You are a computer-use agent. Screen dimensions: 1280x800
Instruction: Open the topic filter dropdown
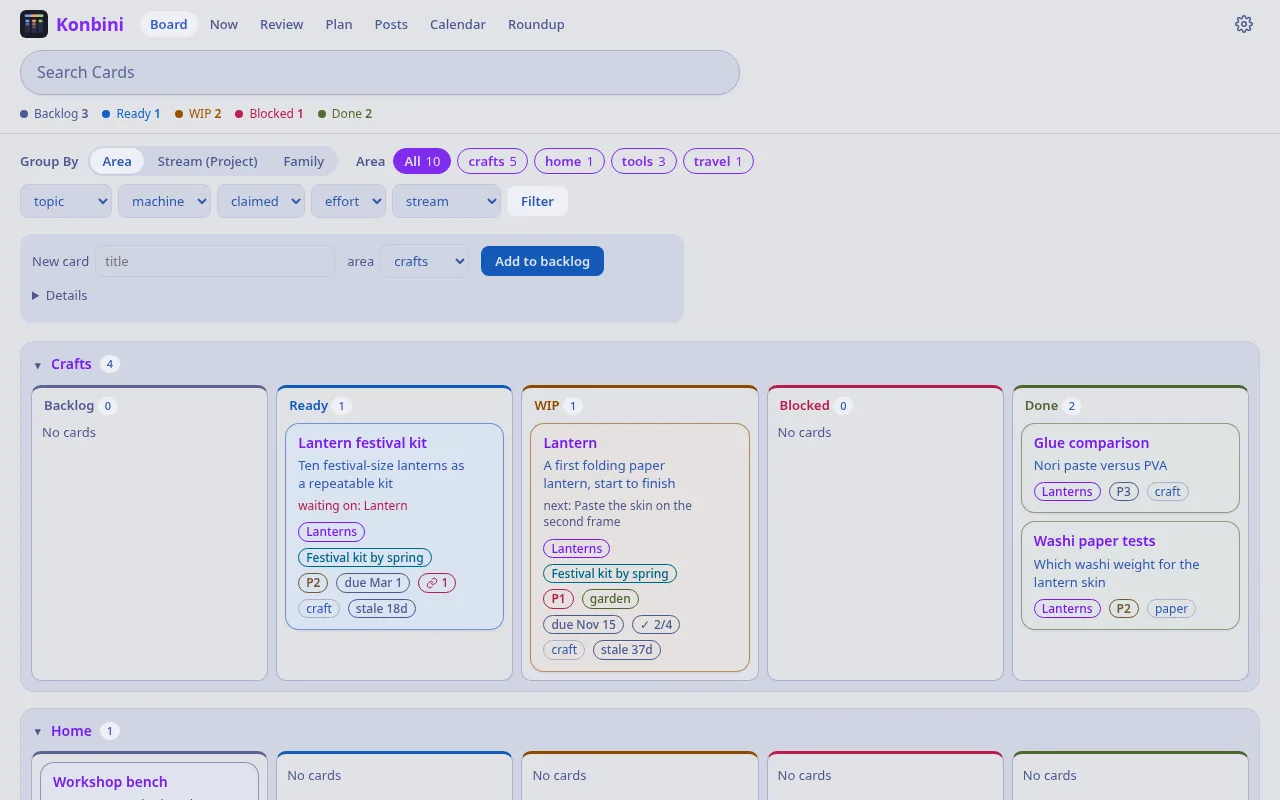click(66, 201)
